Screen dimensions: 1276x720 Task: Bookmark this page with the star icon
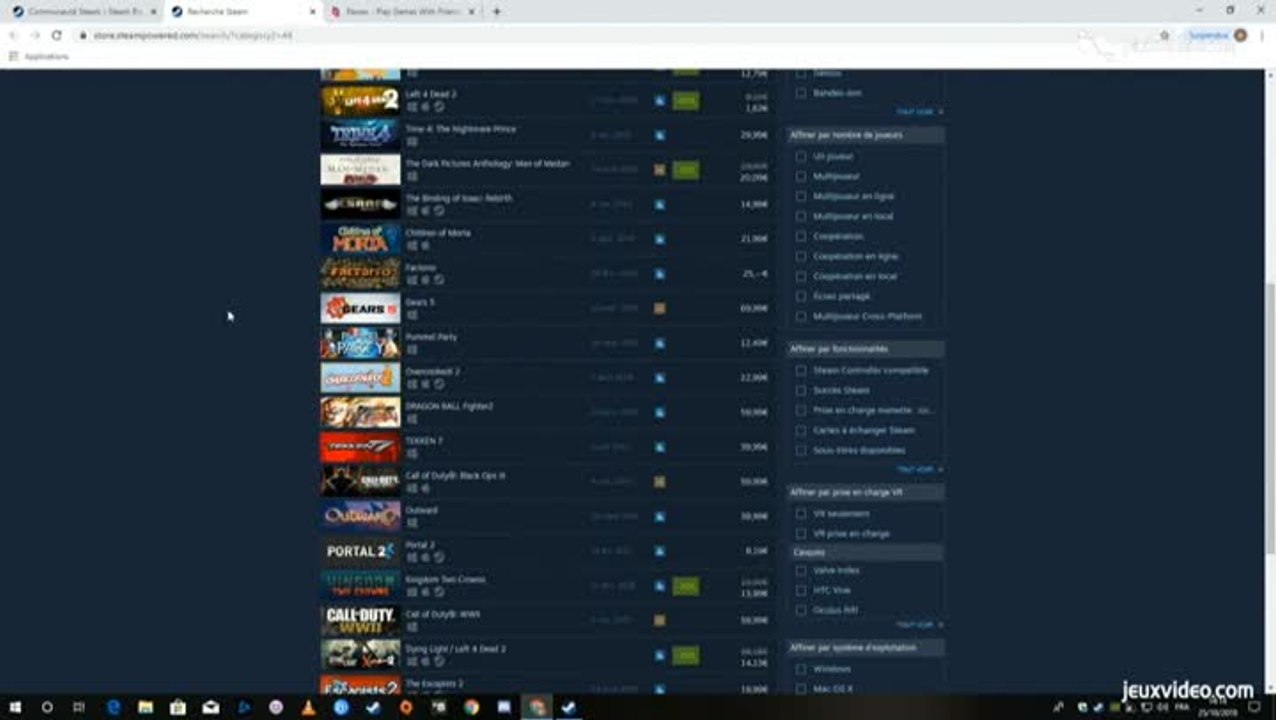(1165, 35)
